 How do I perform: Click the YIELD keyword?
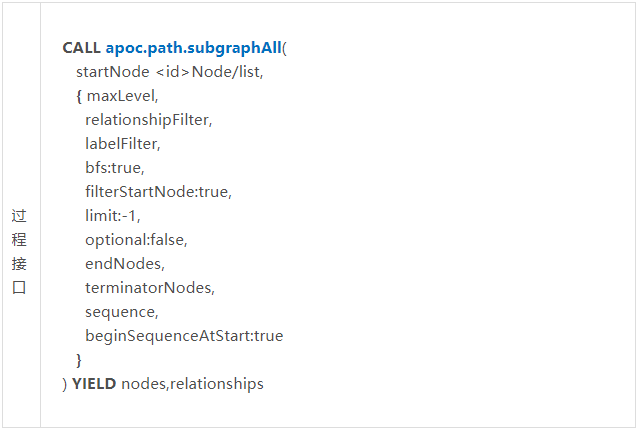[94, 384]
